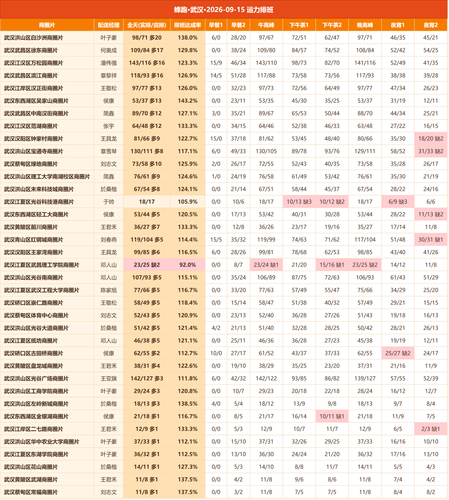Click the cell reading 142/127 多3
This screenshot has height=500, width=449.
click(x=147, y=379)
